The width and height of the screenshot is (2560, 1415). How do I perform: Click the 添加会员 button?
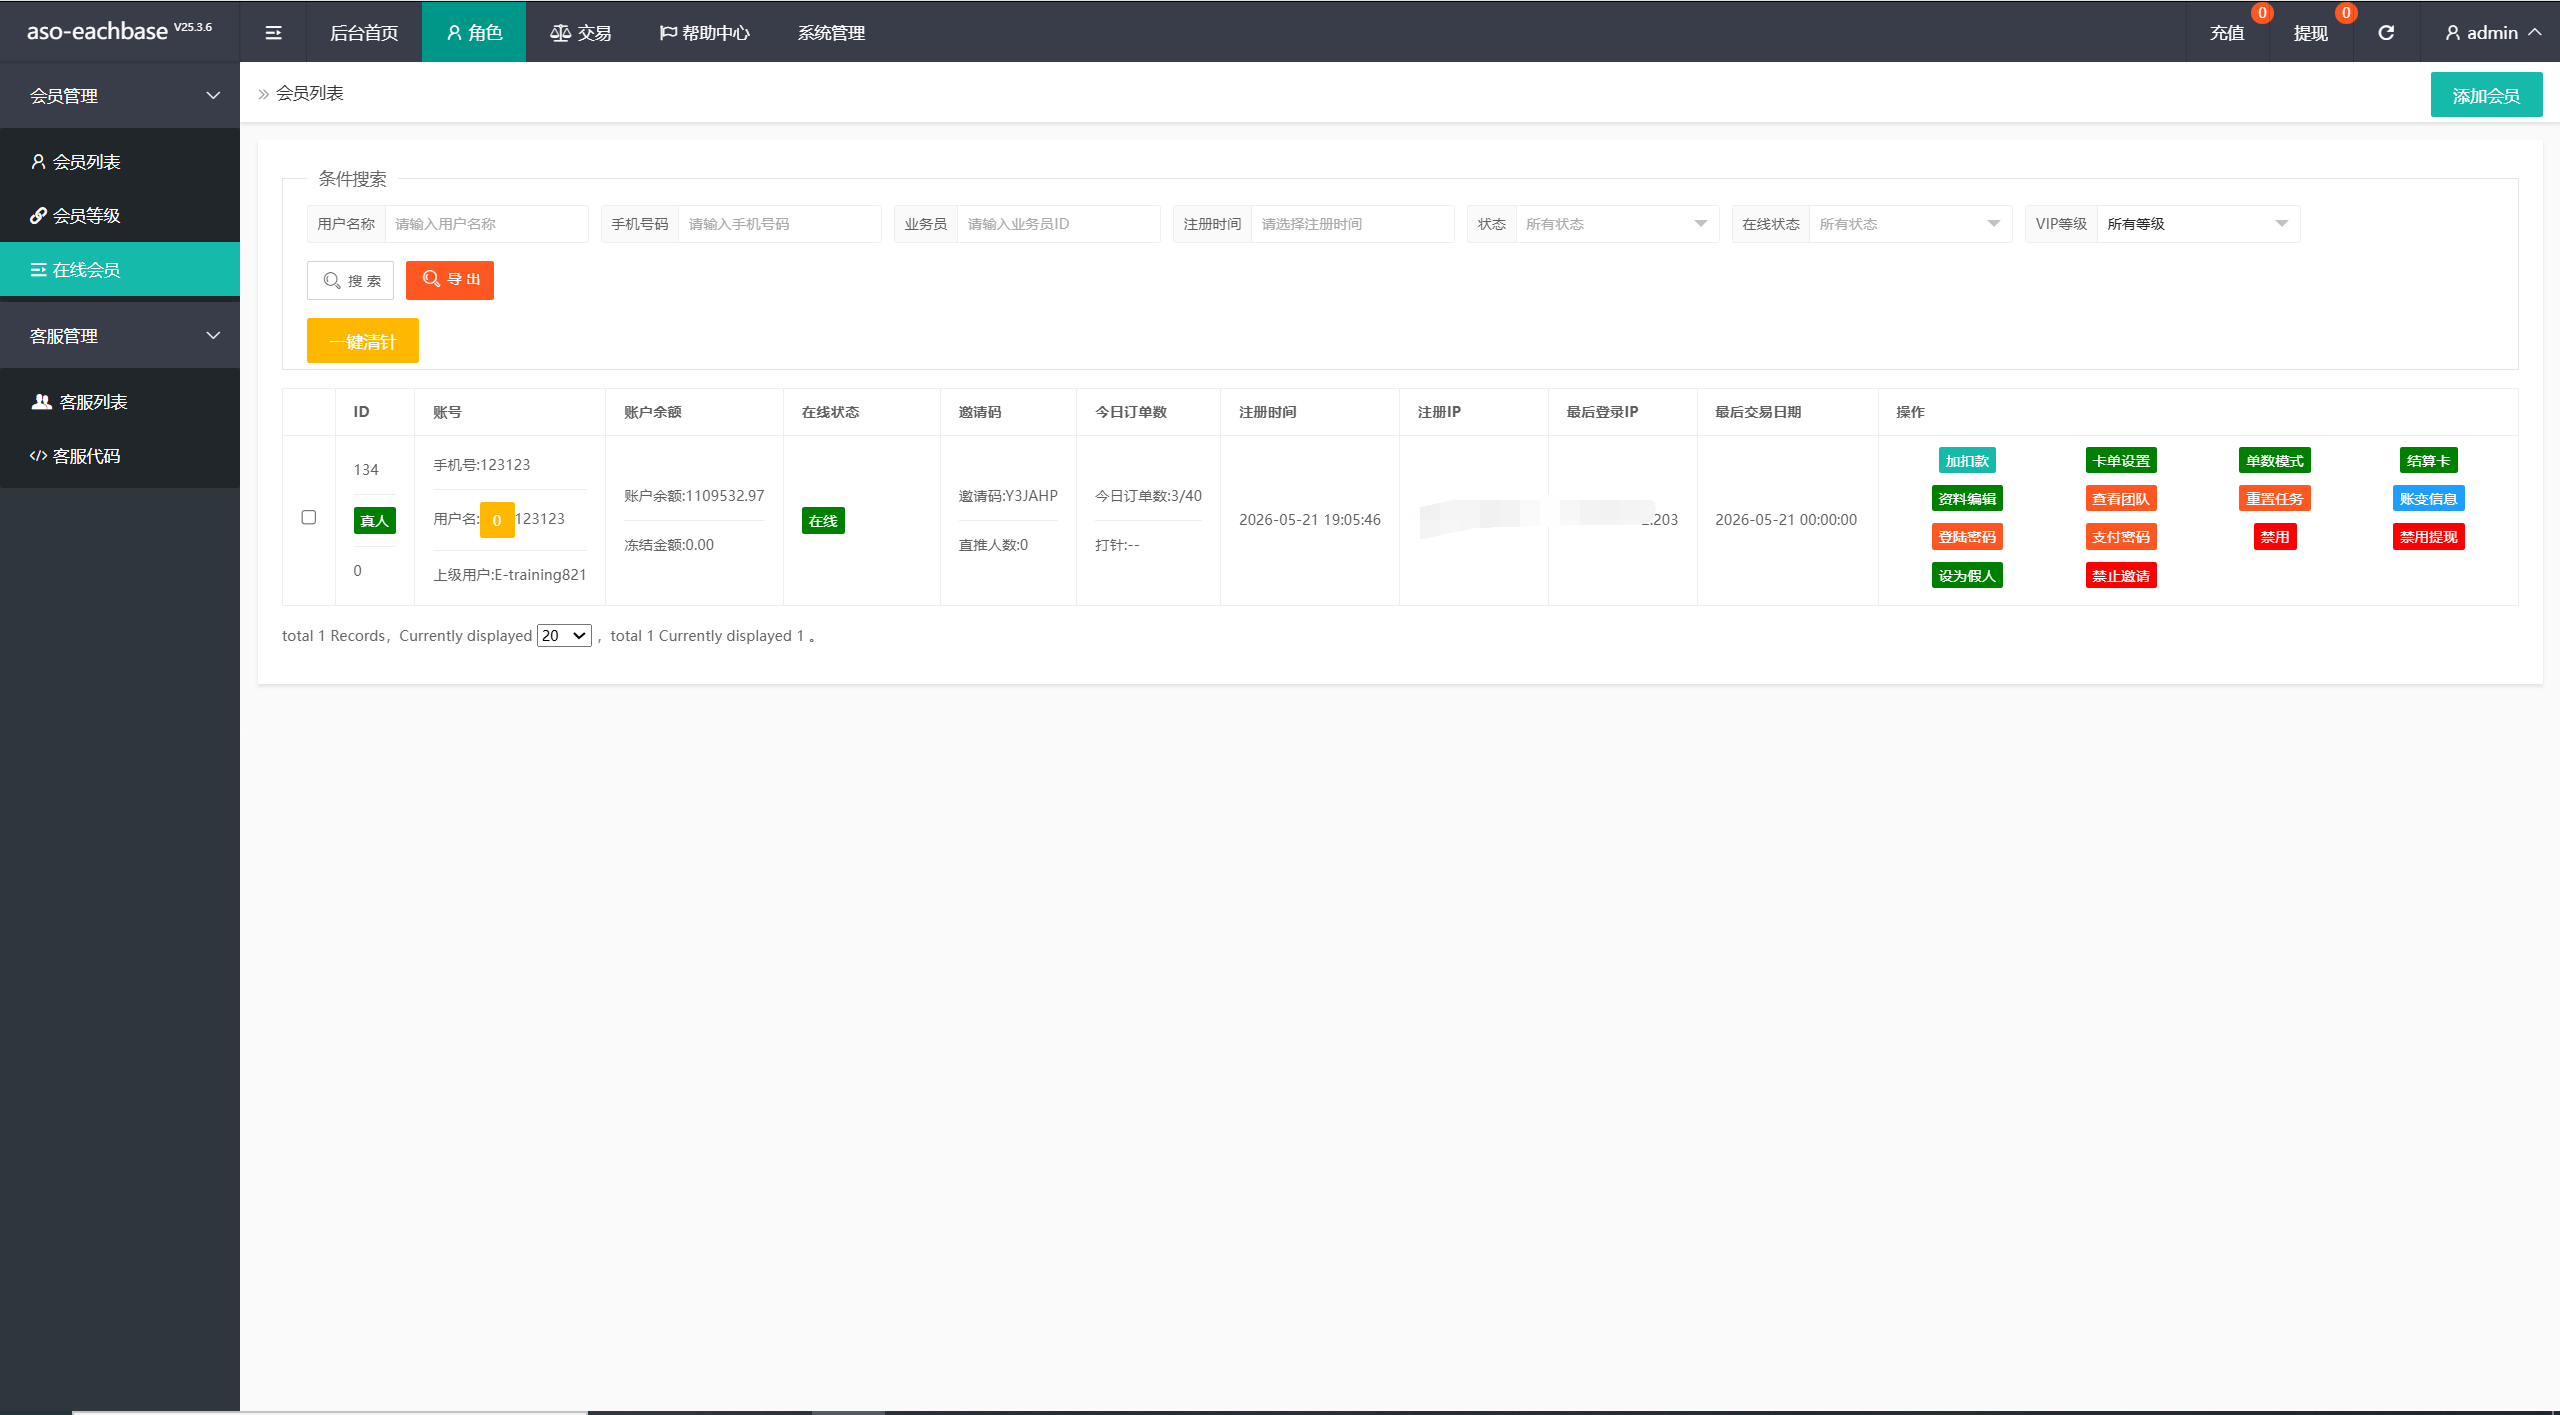[2486, 95]
